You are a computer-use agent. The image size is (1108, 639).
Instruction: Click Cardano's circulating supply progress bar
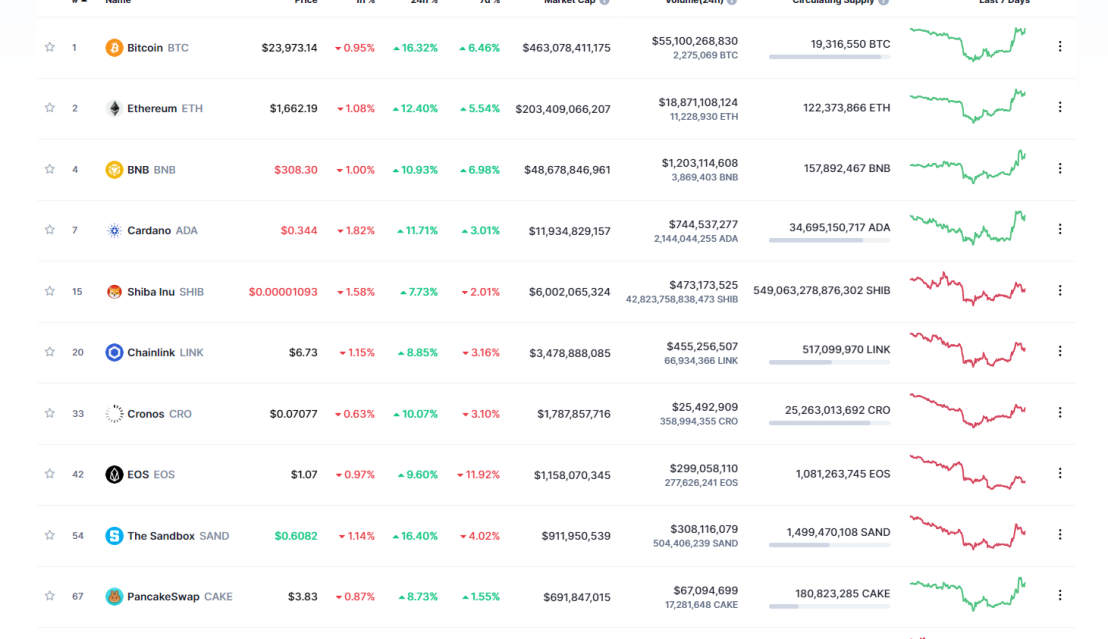(x=830, y=240)
